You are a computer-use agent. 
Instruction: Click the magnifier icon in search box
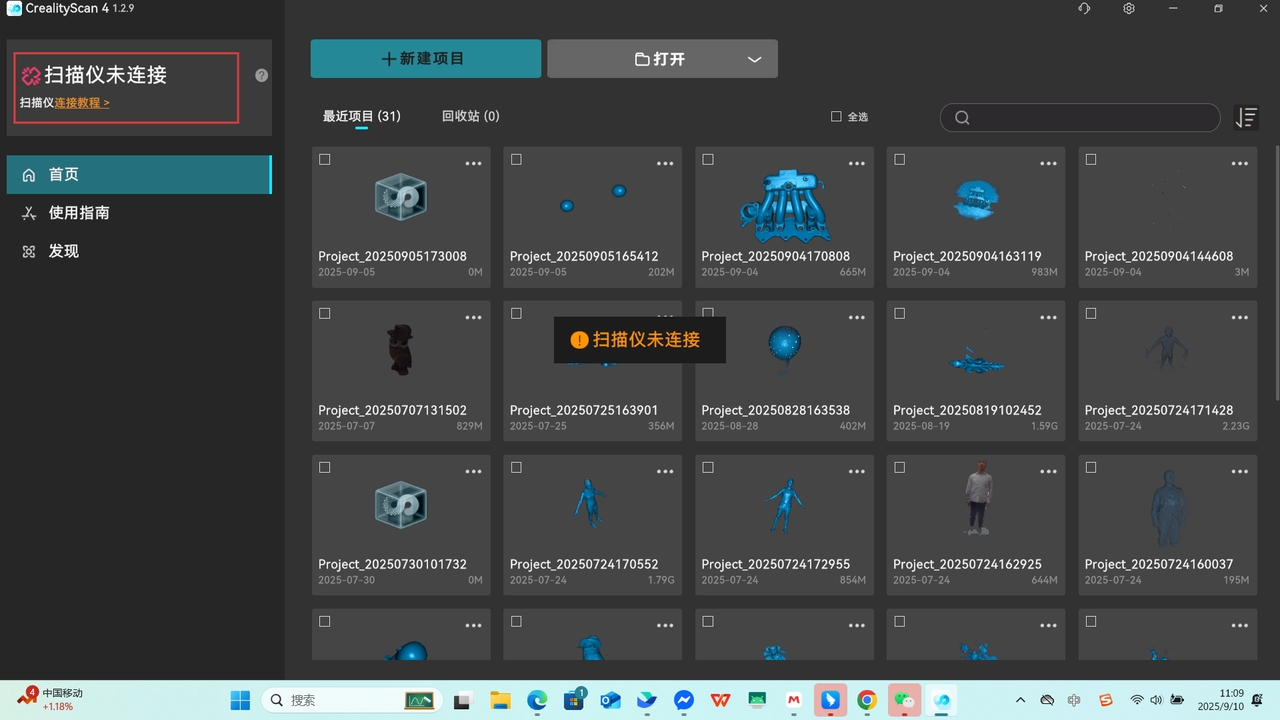pyautogui.click(x=962, y=118)
